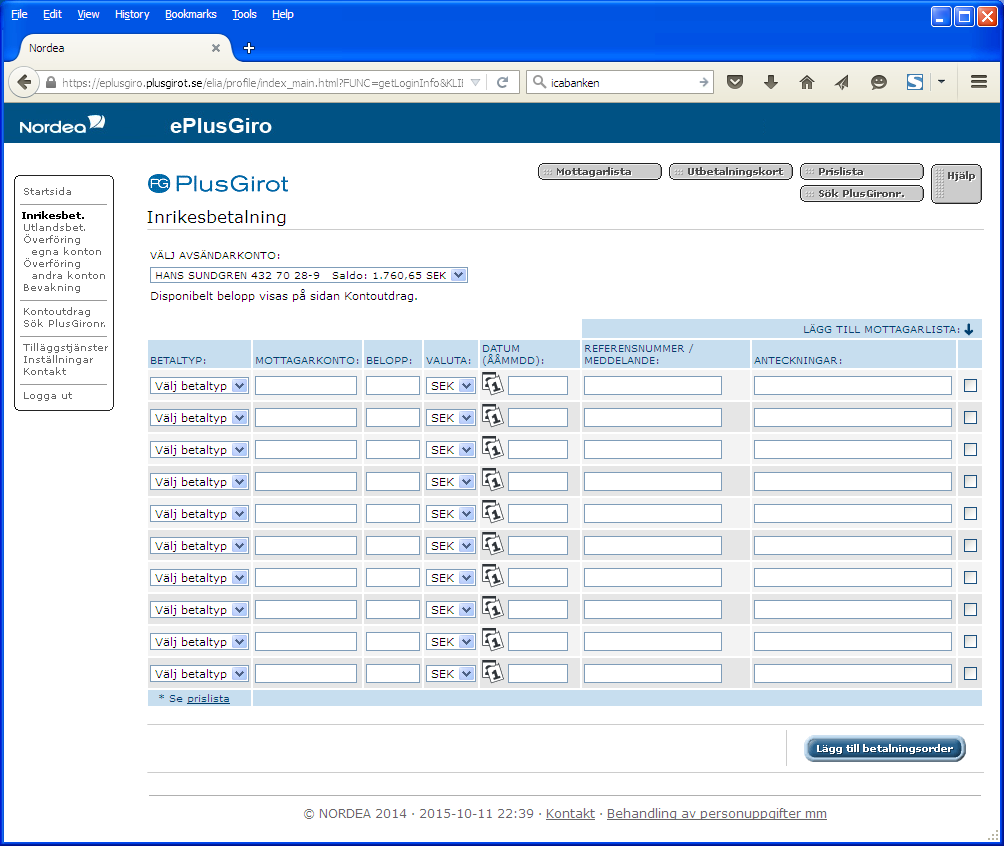Image resolution: width=1004 pixels, height=846 pixels.
Task: Go to browser home page icon
Action: pos(807,82)
